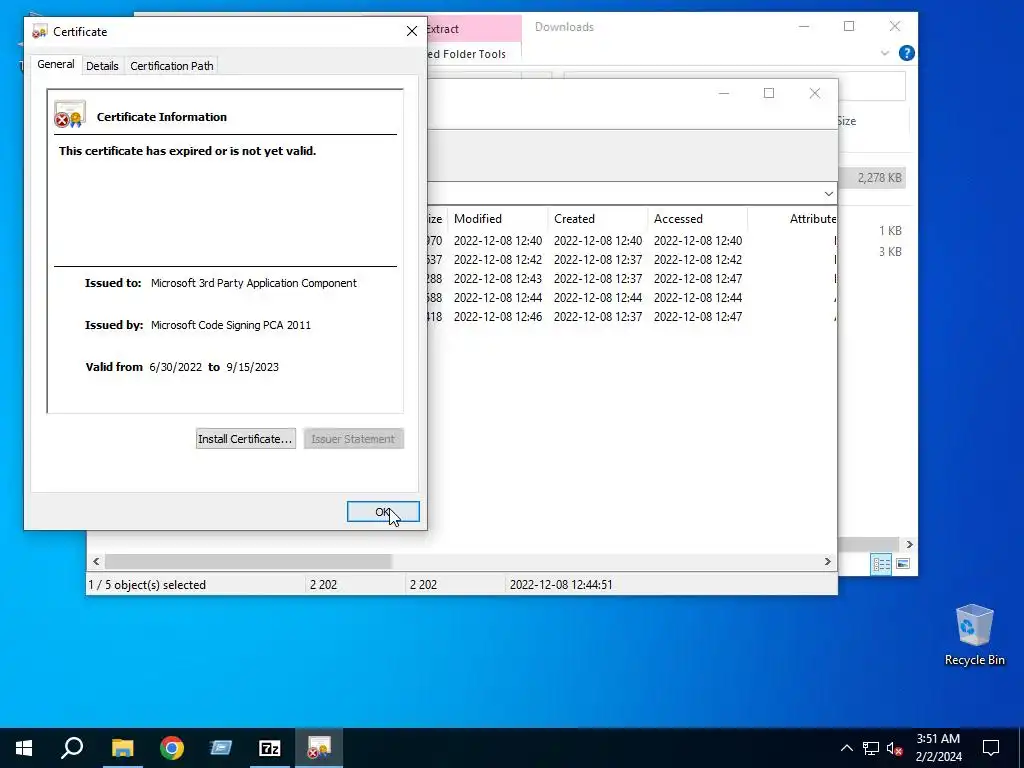This screenshot has height=768, width=1024.
Task: Sort by the Created column header
Action: pyautogui.click(x=598, y=219)
